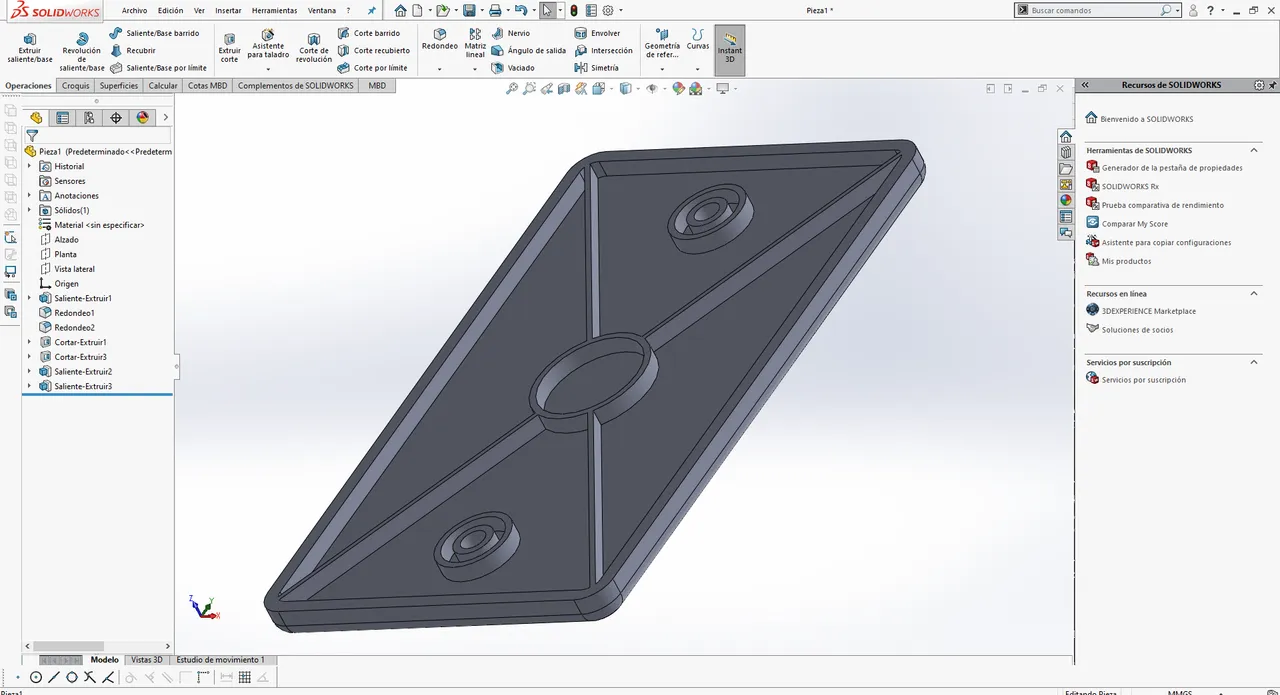This screenshot has width=1280, height=695.
Task: Select the Simetría mirror tool
Action: coord(596,68)
